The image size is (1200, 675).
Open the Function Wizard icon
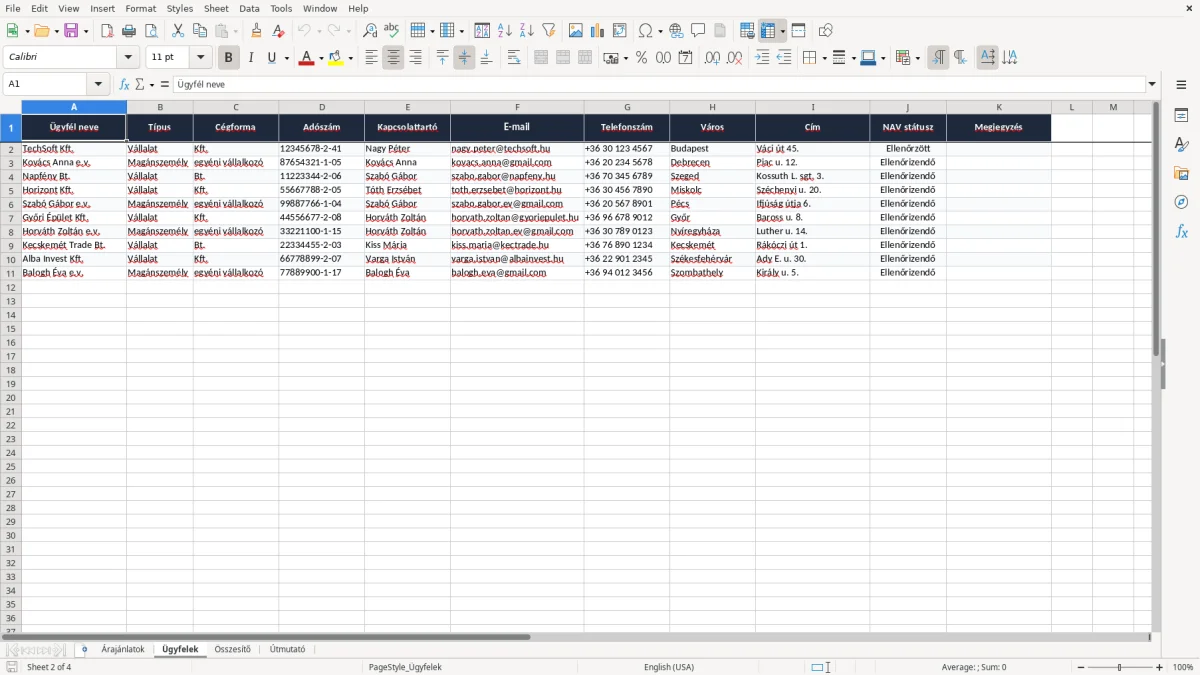click(x=124, y=85)
